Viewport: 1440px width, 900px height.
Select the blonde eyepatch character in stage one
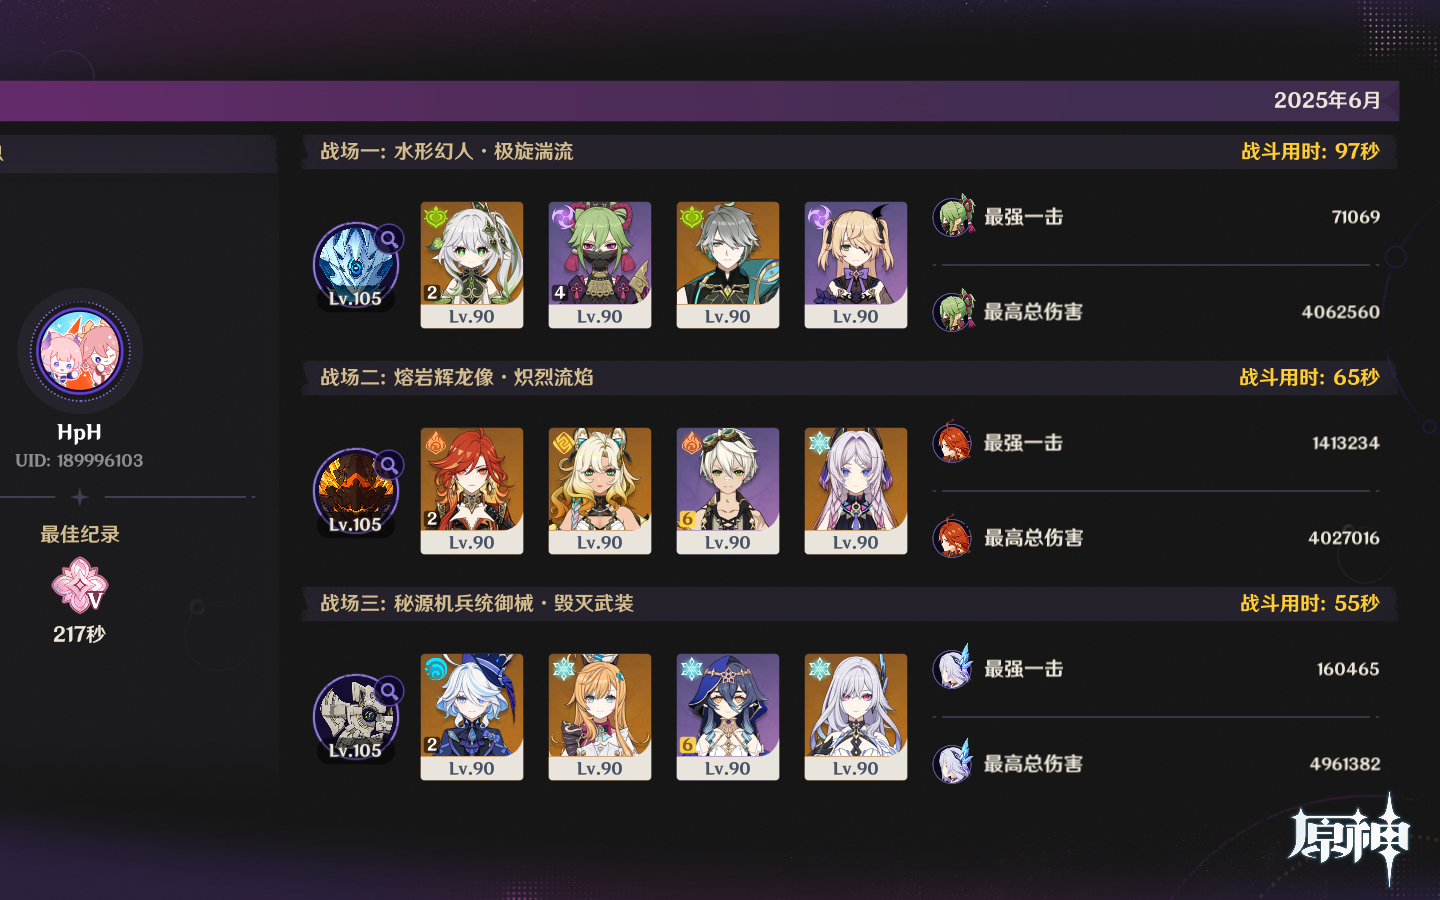pyautogui.click(x=856, y=265)
